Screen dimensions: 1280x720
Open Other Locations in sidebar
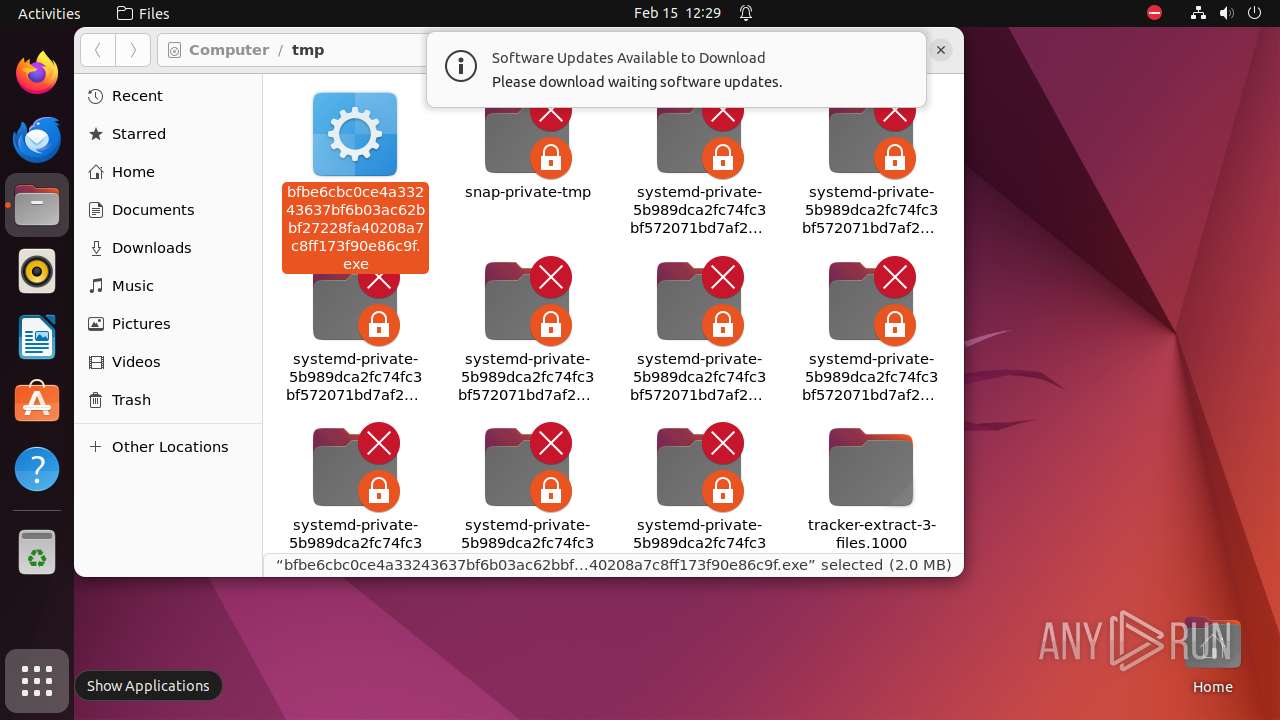point(168,447)
